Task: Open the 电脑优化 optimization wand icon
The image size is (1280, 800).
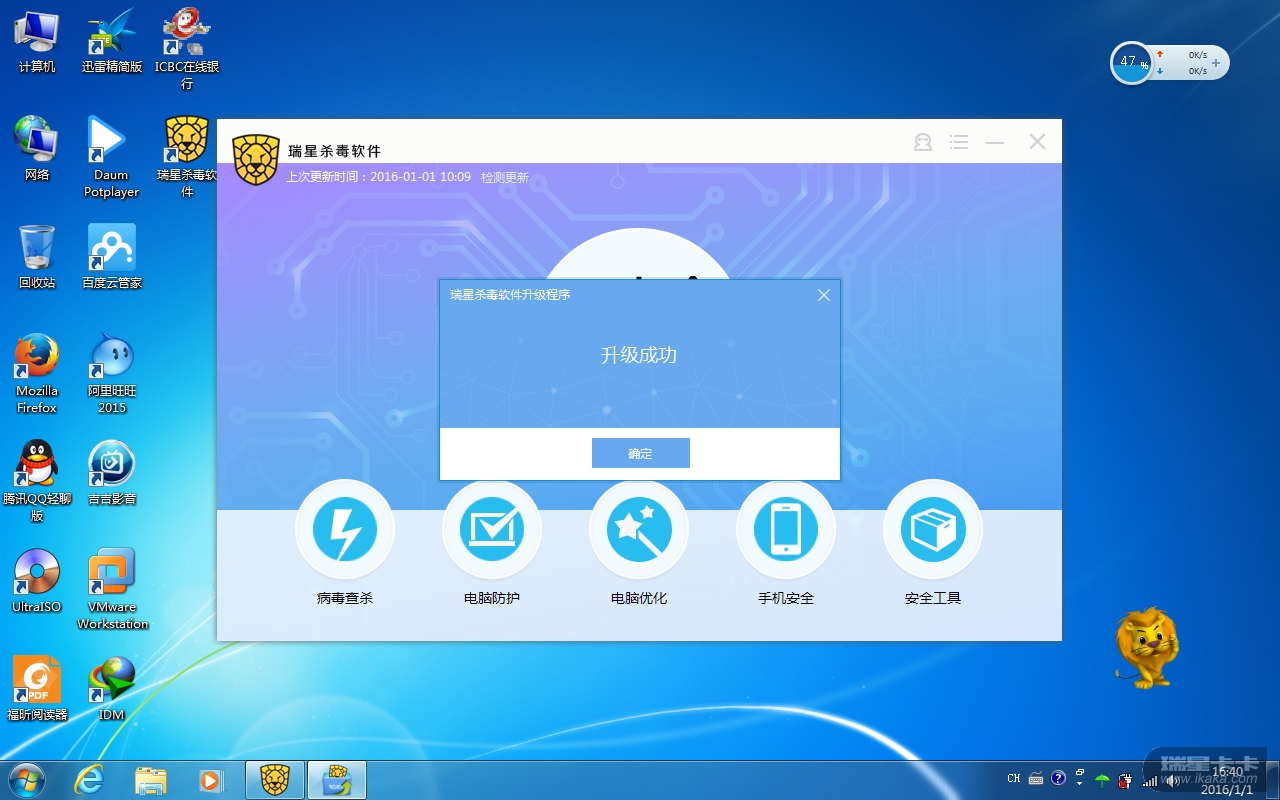Action: point(639,530)
